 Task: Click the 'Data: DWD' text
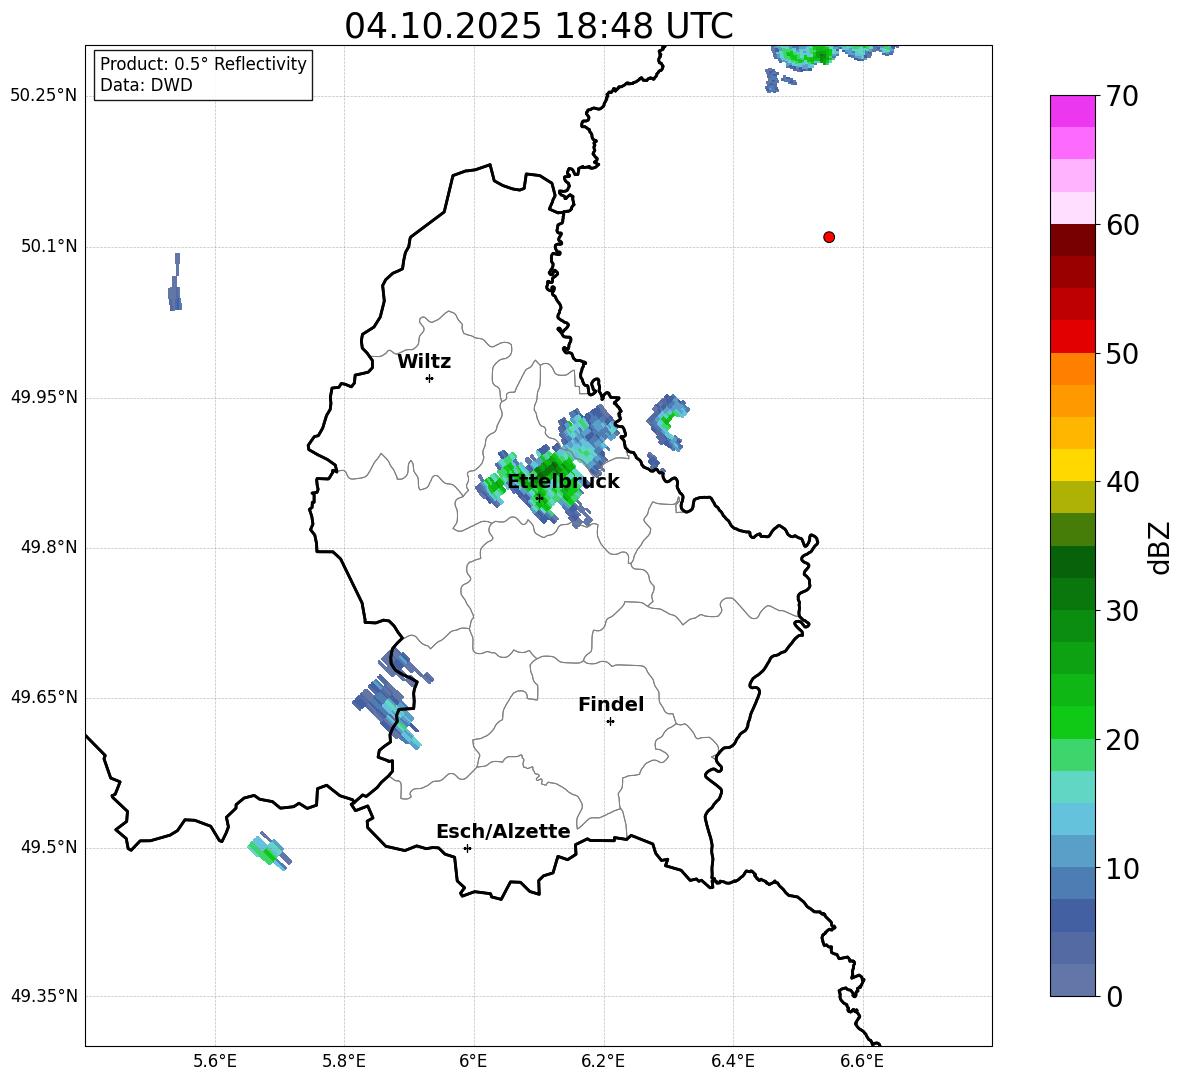point(146,85)
